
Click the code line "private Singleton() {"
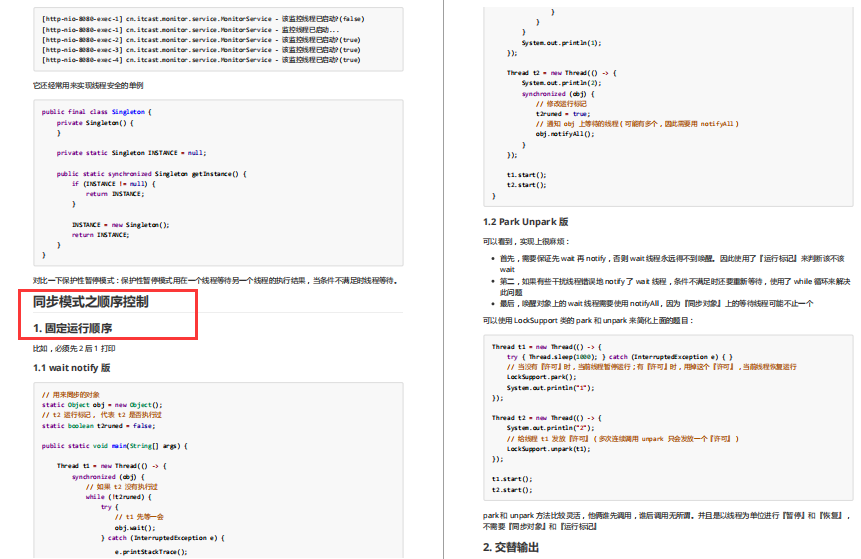tap(95, 123)
